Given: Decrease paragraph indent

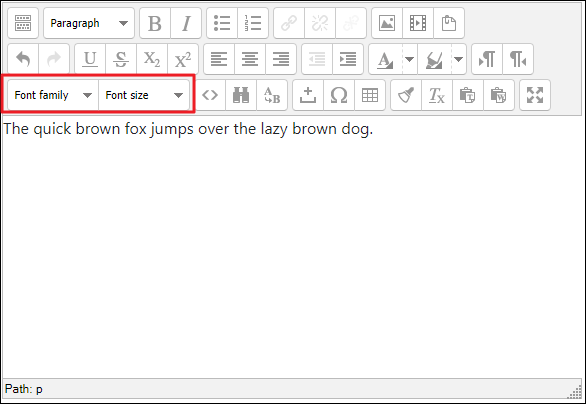Looking at the screenshot, I should 317,59.
